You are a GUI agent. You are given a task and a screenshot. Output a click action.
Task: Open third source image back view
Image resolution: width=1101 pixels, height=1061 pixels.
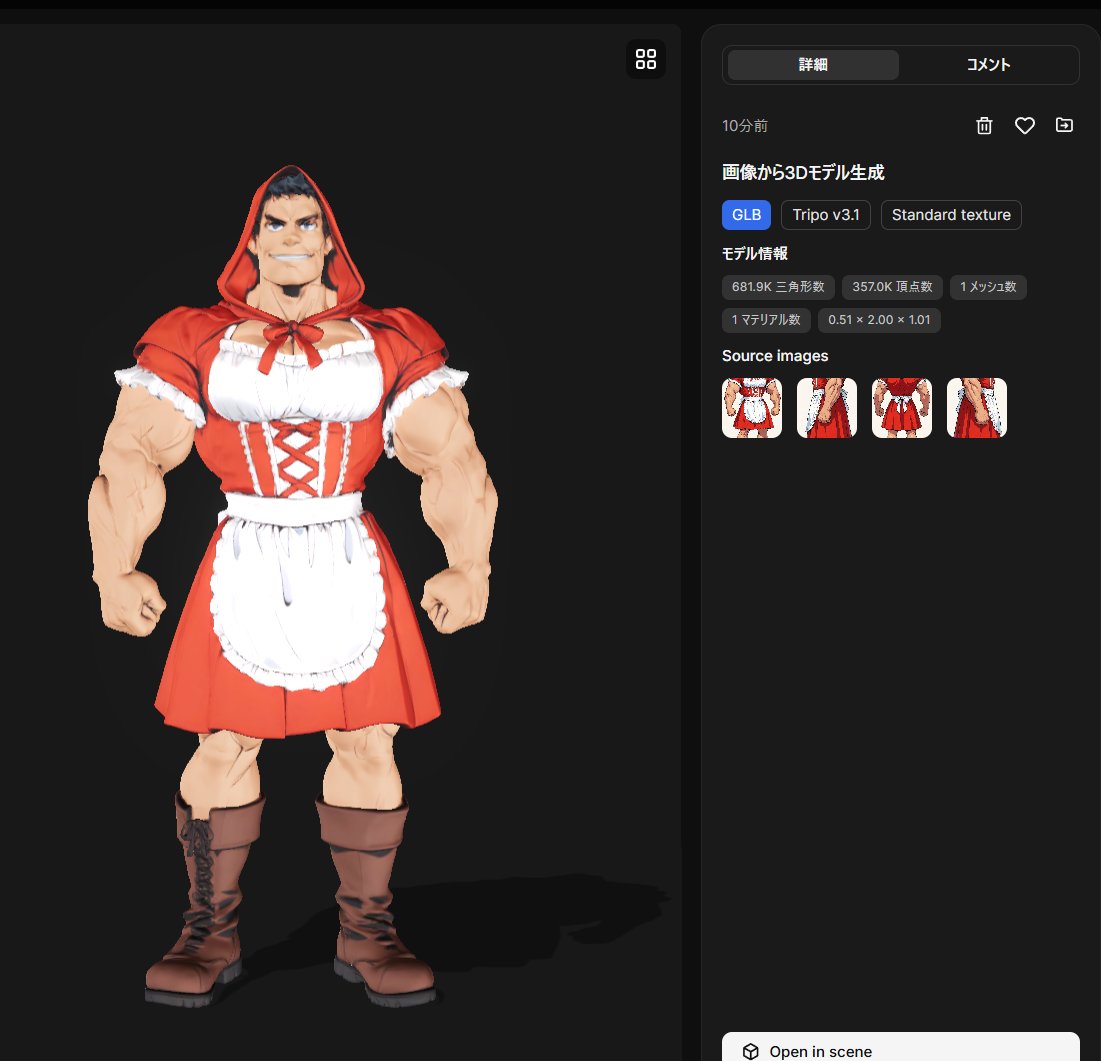[x=902, y=408]
